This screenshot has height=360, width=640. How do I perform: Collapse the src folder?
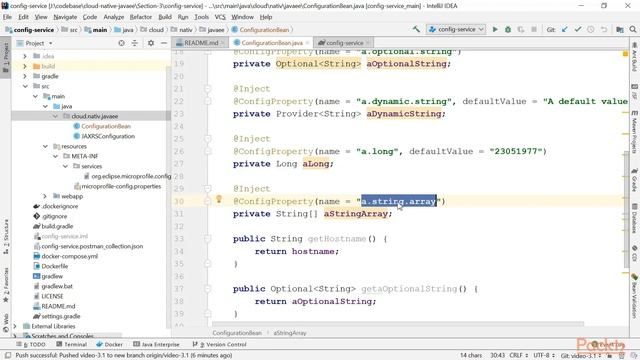click(25, 86)
